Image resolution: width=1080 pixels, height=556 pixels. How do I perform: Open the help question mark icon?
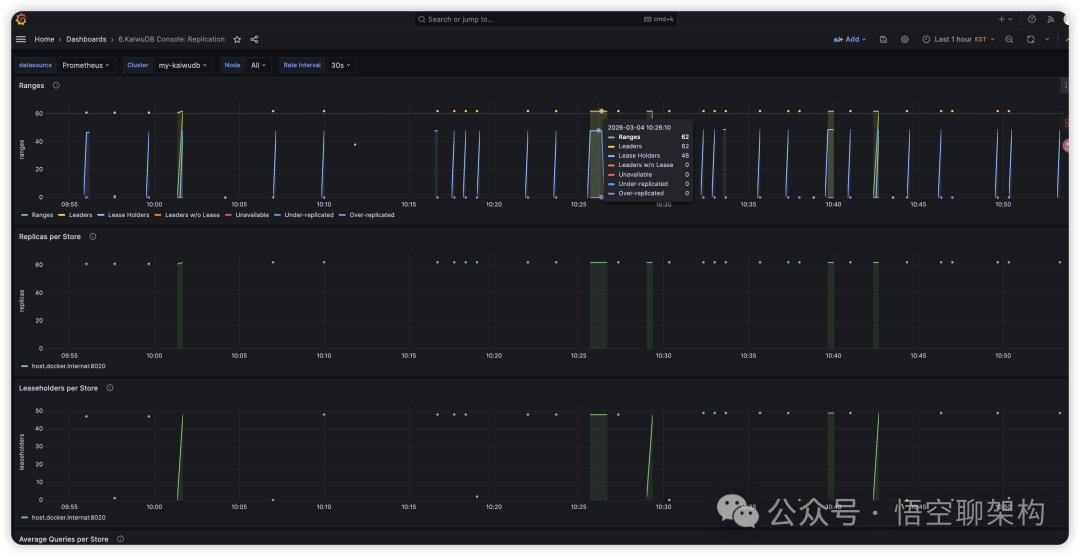[x=1032, y=19]
